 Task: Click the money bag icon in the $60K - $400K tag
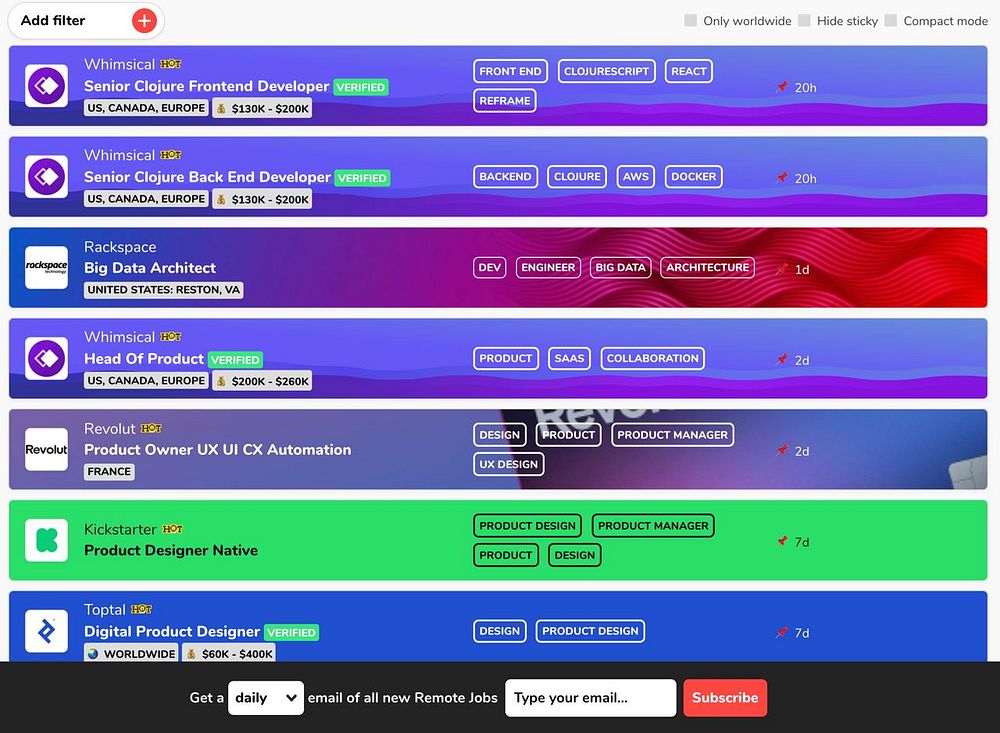point(191,653)
